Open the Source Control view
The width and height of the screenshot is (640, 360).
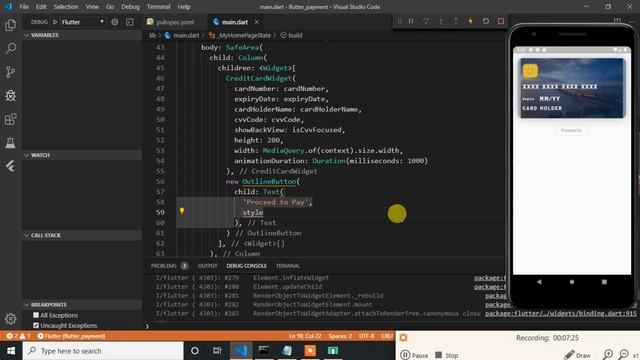[x=11, y=72]
